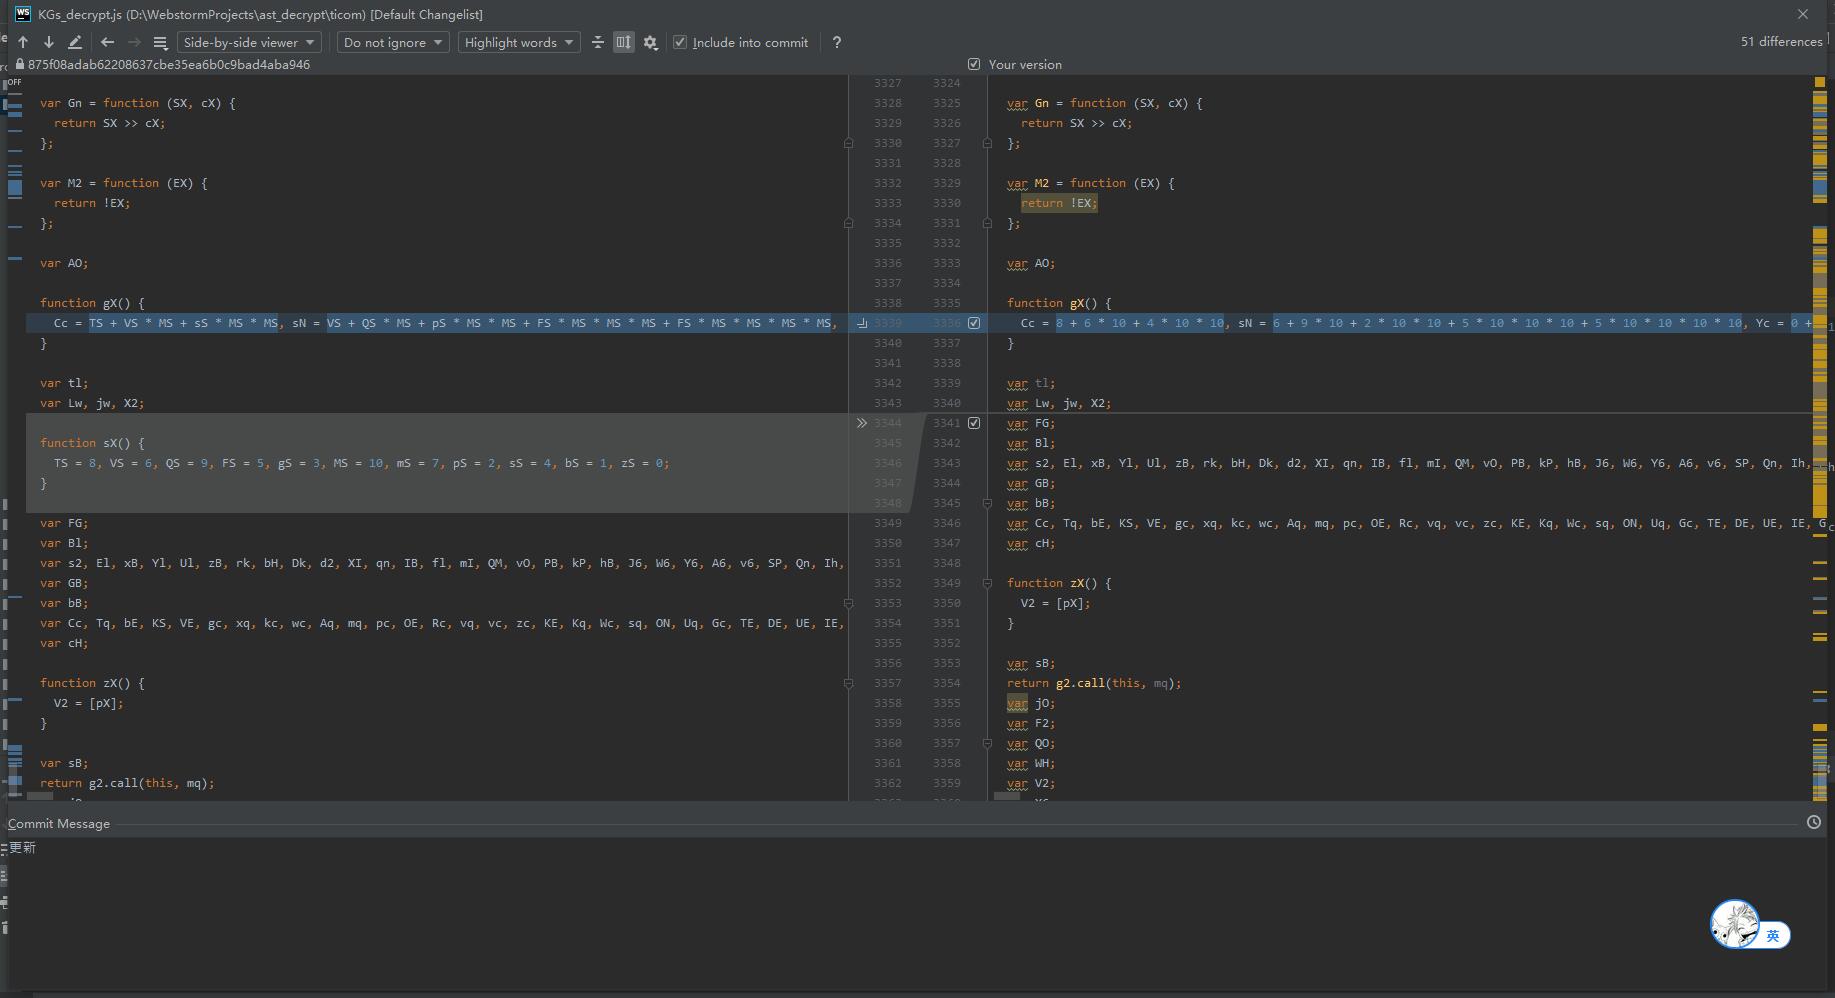Collapse M2 function fold marker right pane
This screenshot has width=1835, height=998.
pyautogui.click(x=987, y=223)
